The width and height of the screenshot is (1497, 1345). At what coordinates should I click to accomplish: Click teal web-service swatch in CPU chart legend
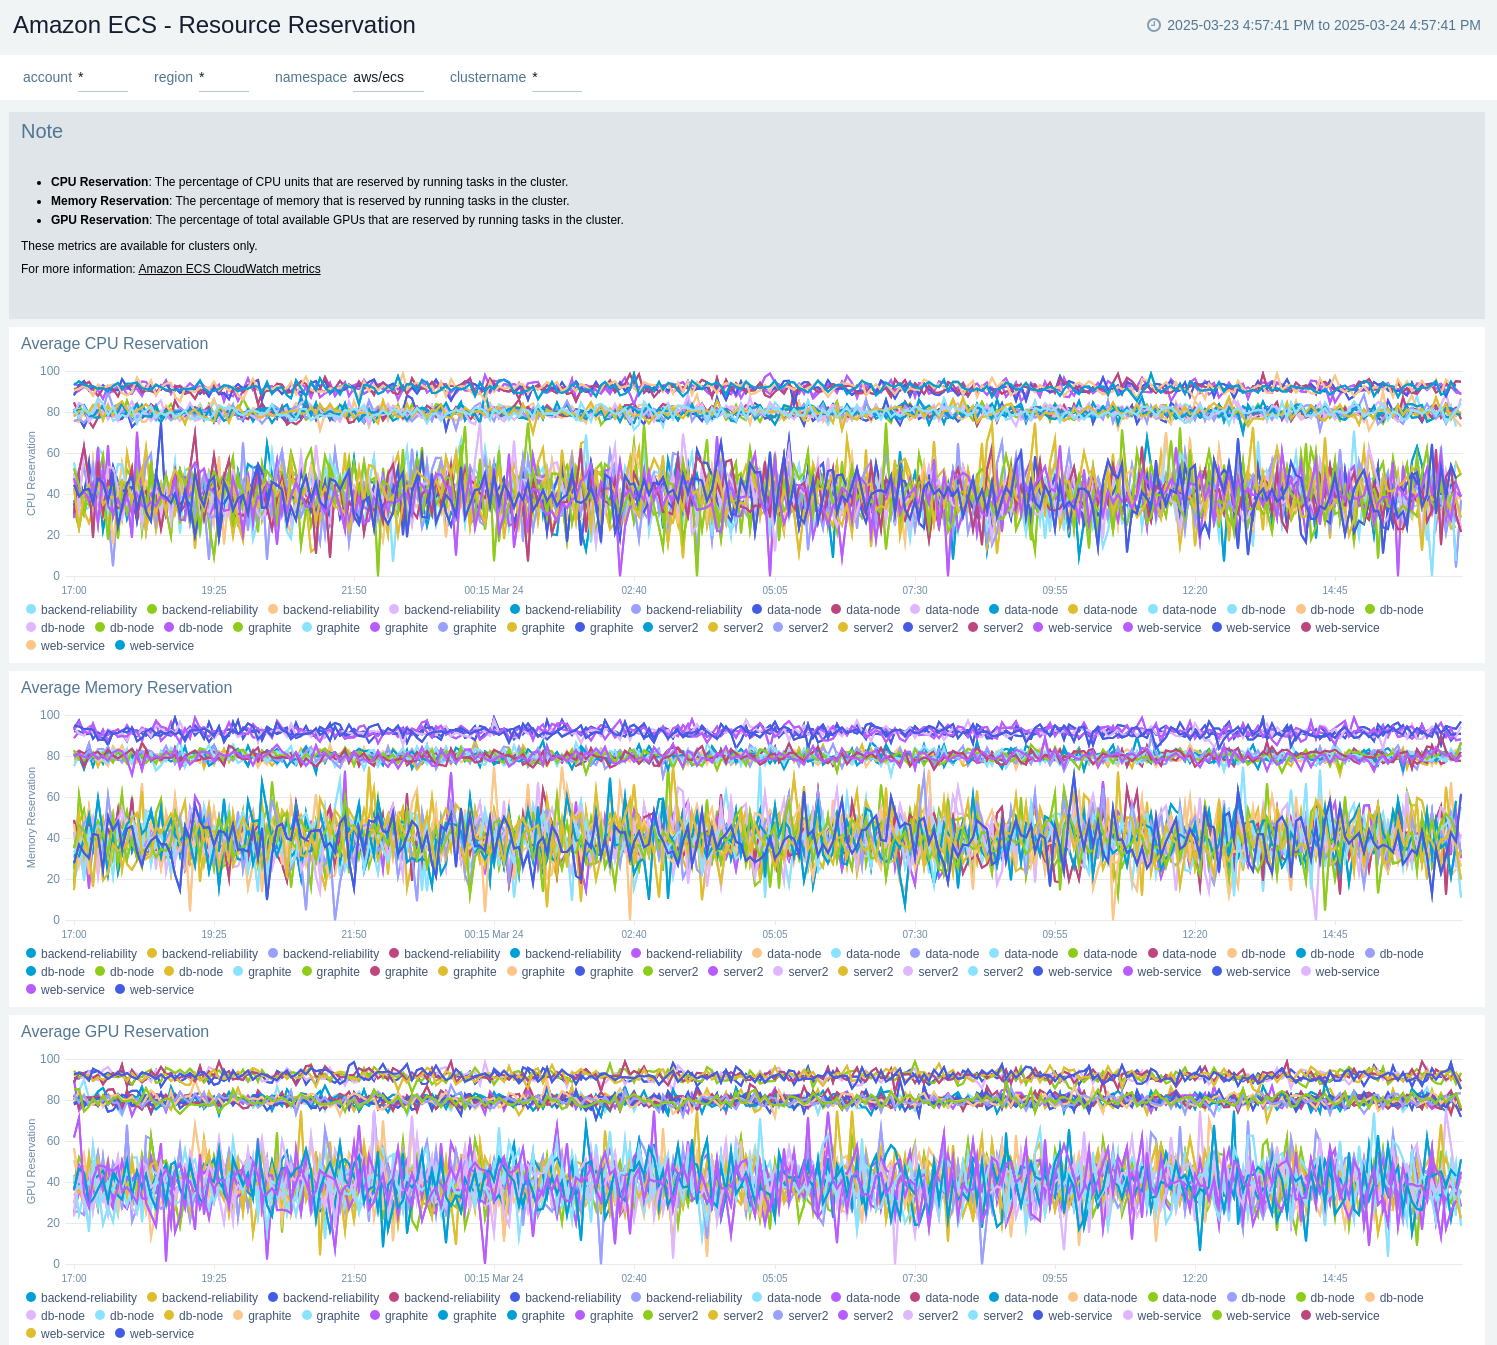click(120, 646)
